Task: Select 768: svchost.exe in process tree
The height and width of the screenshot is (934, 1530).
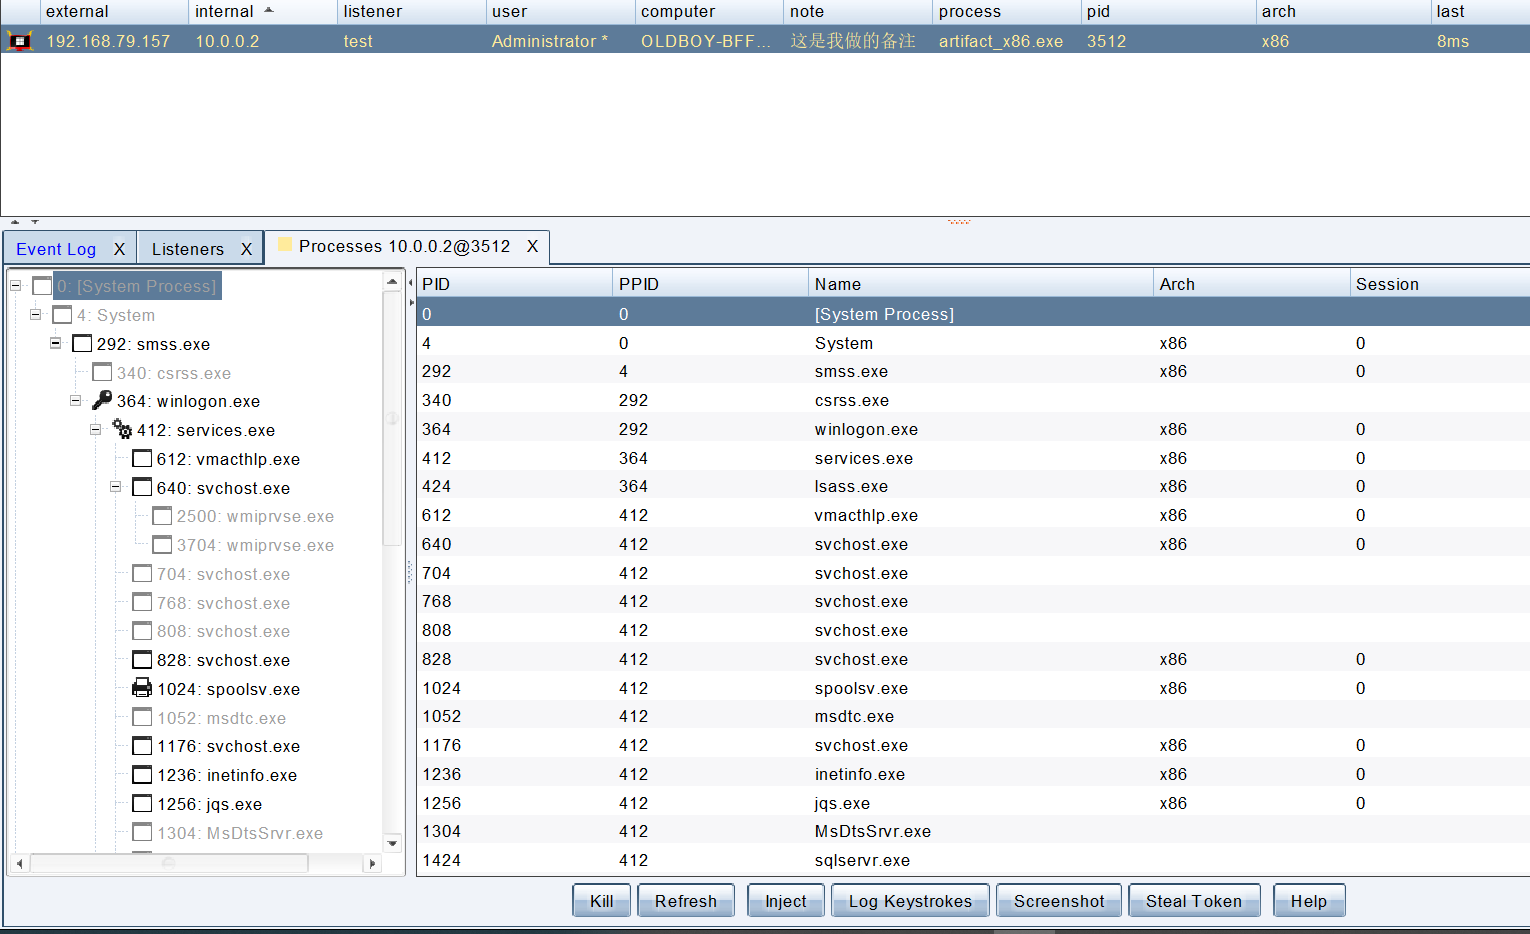Action: [223, 603]
